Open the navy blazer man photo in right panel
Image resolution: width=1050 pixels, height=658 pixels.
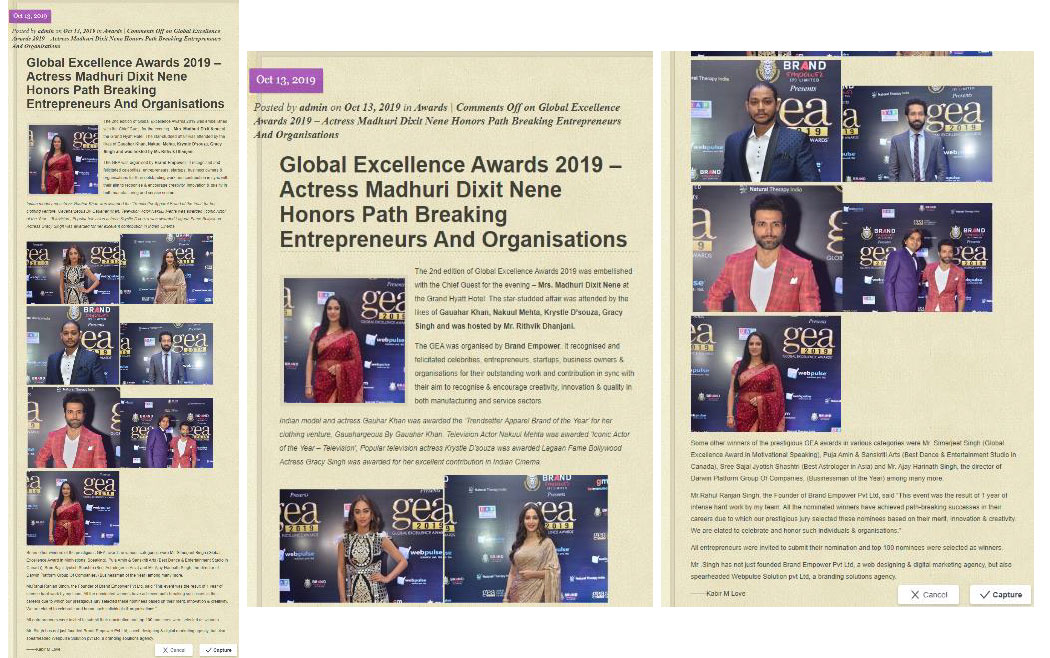(765, 120)
